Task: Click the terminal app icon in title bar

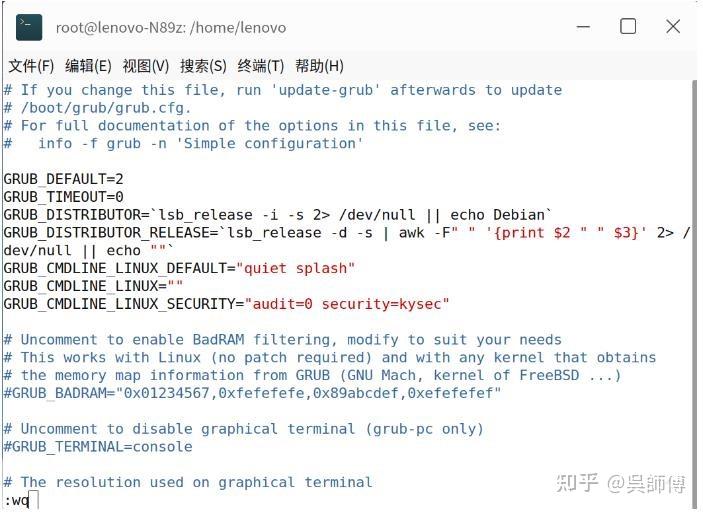Action: [29, 27]
